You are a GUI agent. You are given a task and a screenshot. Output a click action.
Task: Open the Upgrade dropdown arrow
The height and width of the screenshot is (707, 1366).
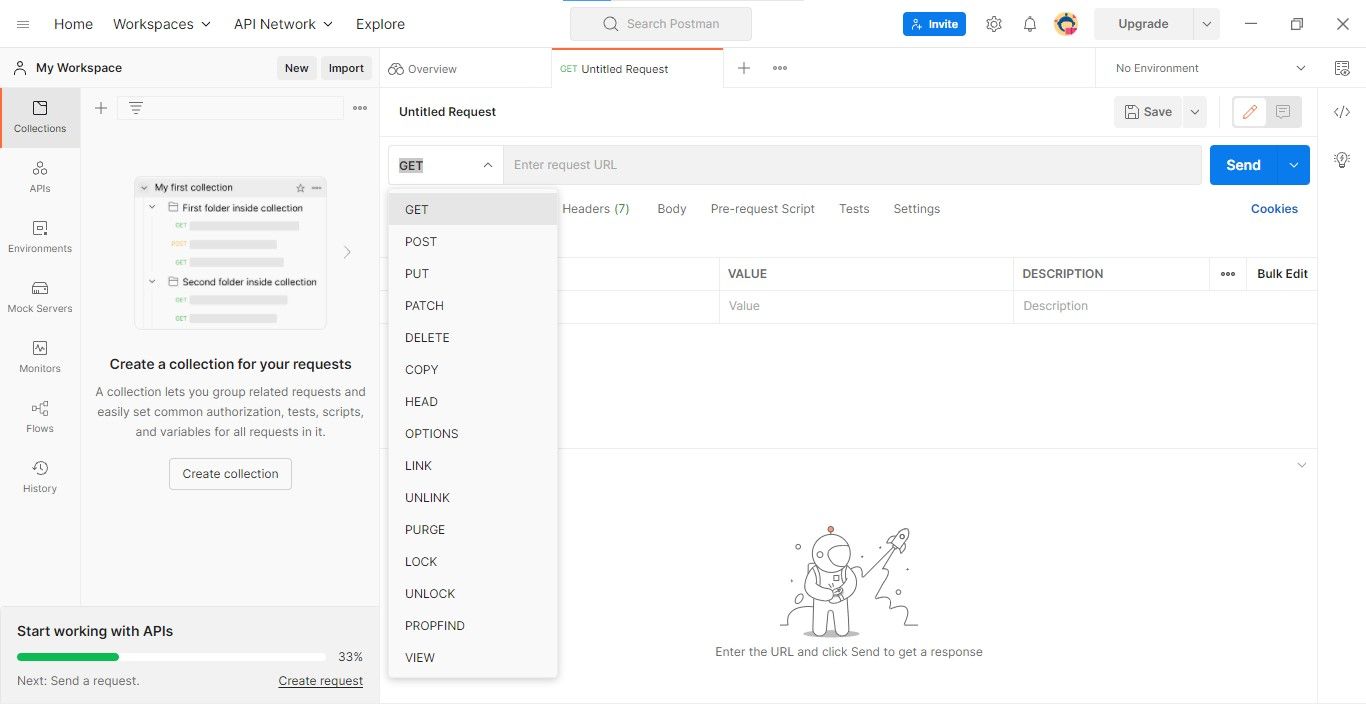[1207, 24]
